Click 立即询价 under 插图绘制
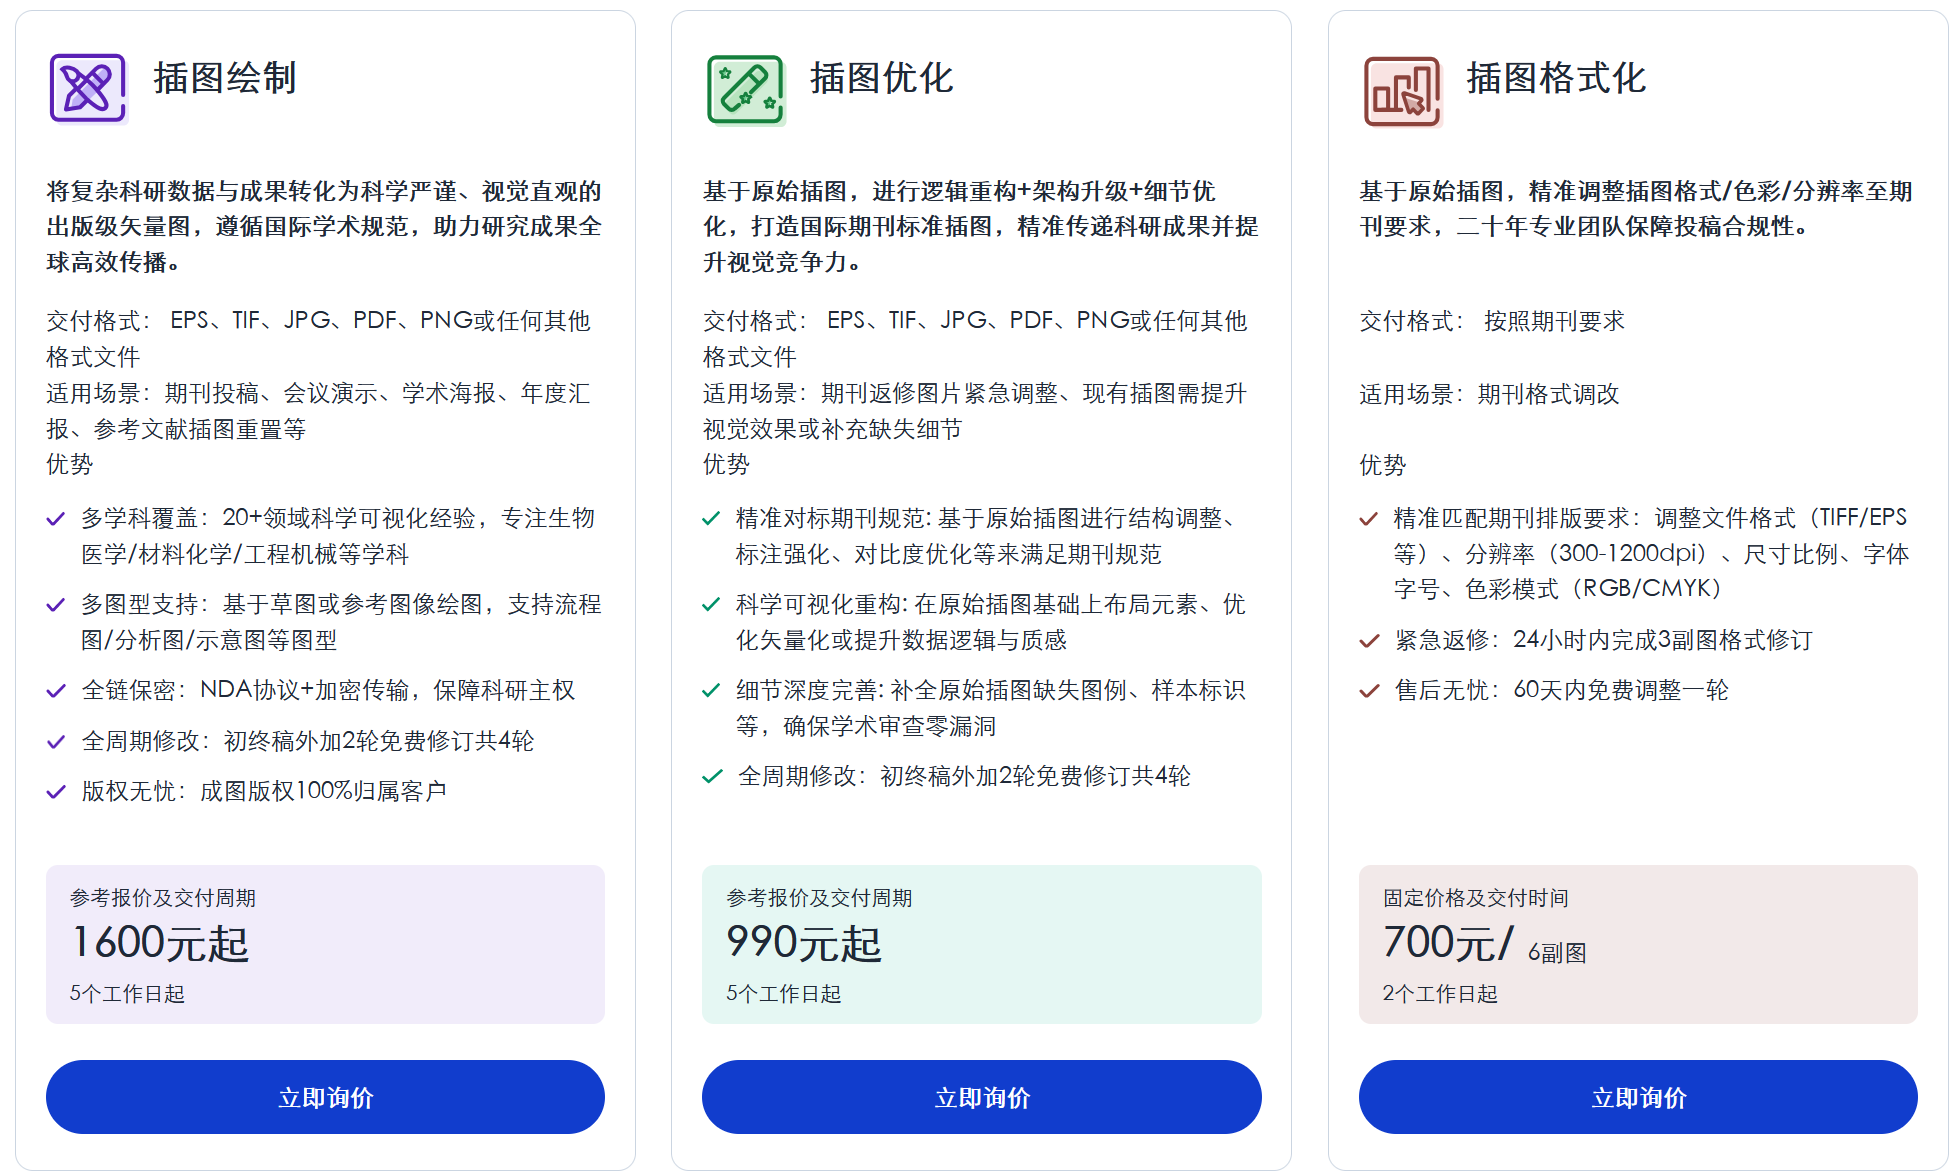1956x1172 pixels. tap(325, 1097)
